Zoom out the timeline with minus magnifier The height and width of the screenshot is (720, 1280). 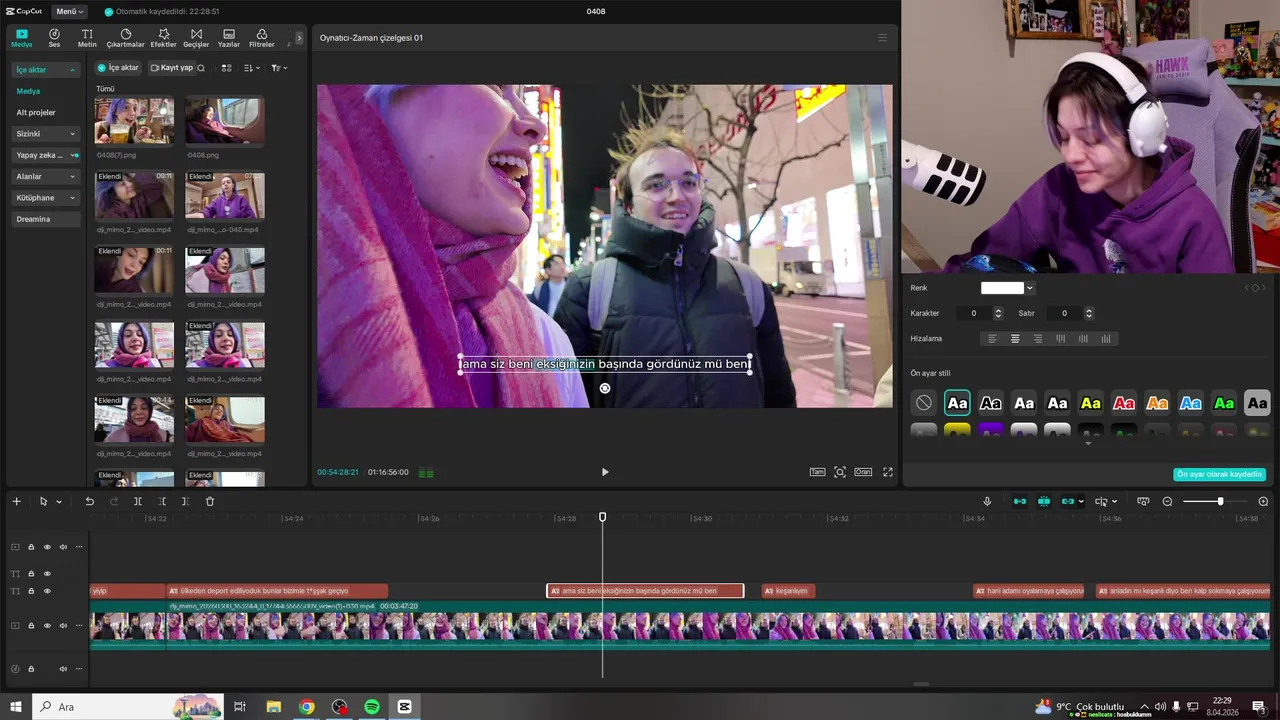click(x=1167, y=501)
